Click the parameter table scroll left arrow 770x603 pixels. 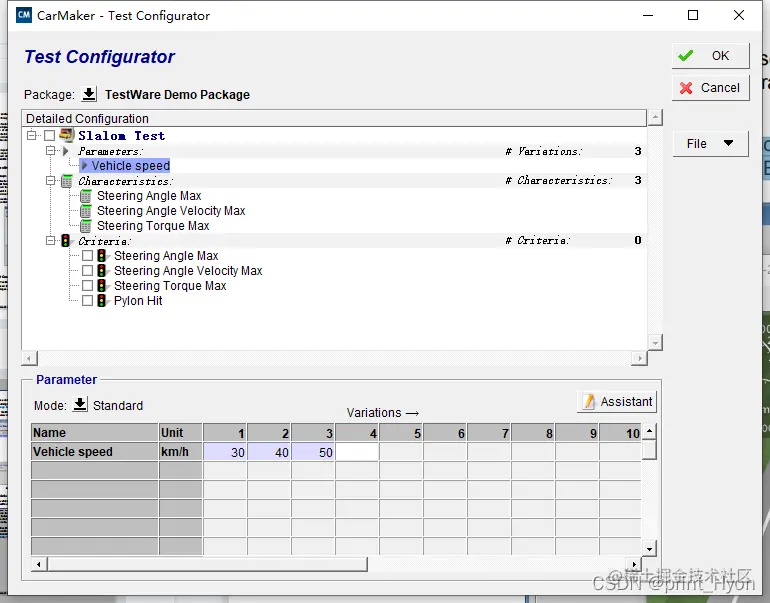tap(39, 564)
